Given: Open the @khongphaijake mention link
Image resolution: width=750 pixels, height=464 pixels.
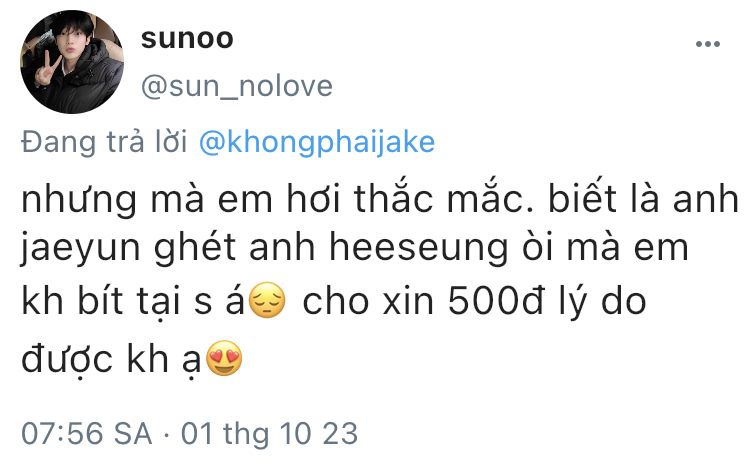Looking at the screenshot, I should [317, 142].
